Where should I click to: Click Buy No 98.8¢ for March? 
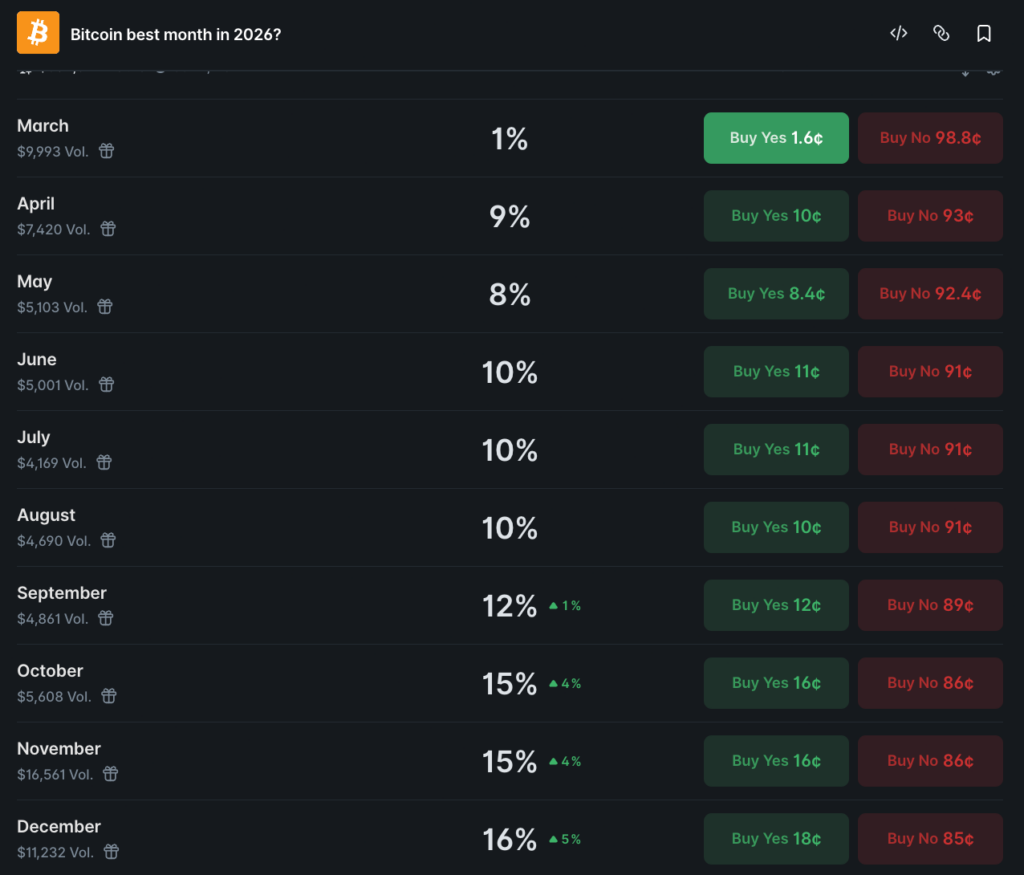930,138
